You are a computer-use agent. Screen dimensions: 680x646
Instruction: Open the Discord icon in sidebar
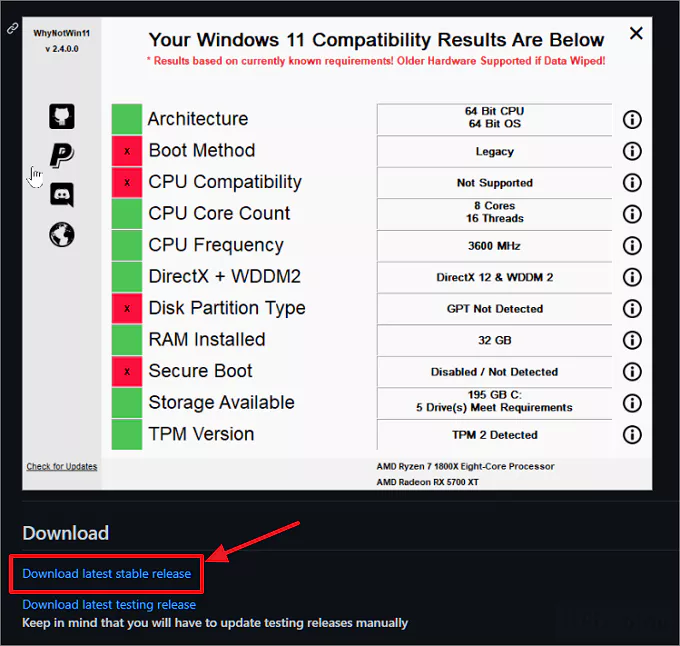click(x=62, y=195)
